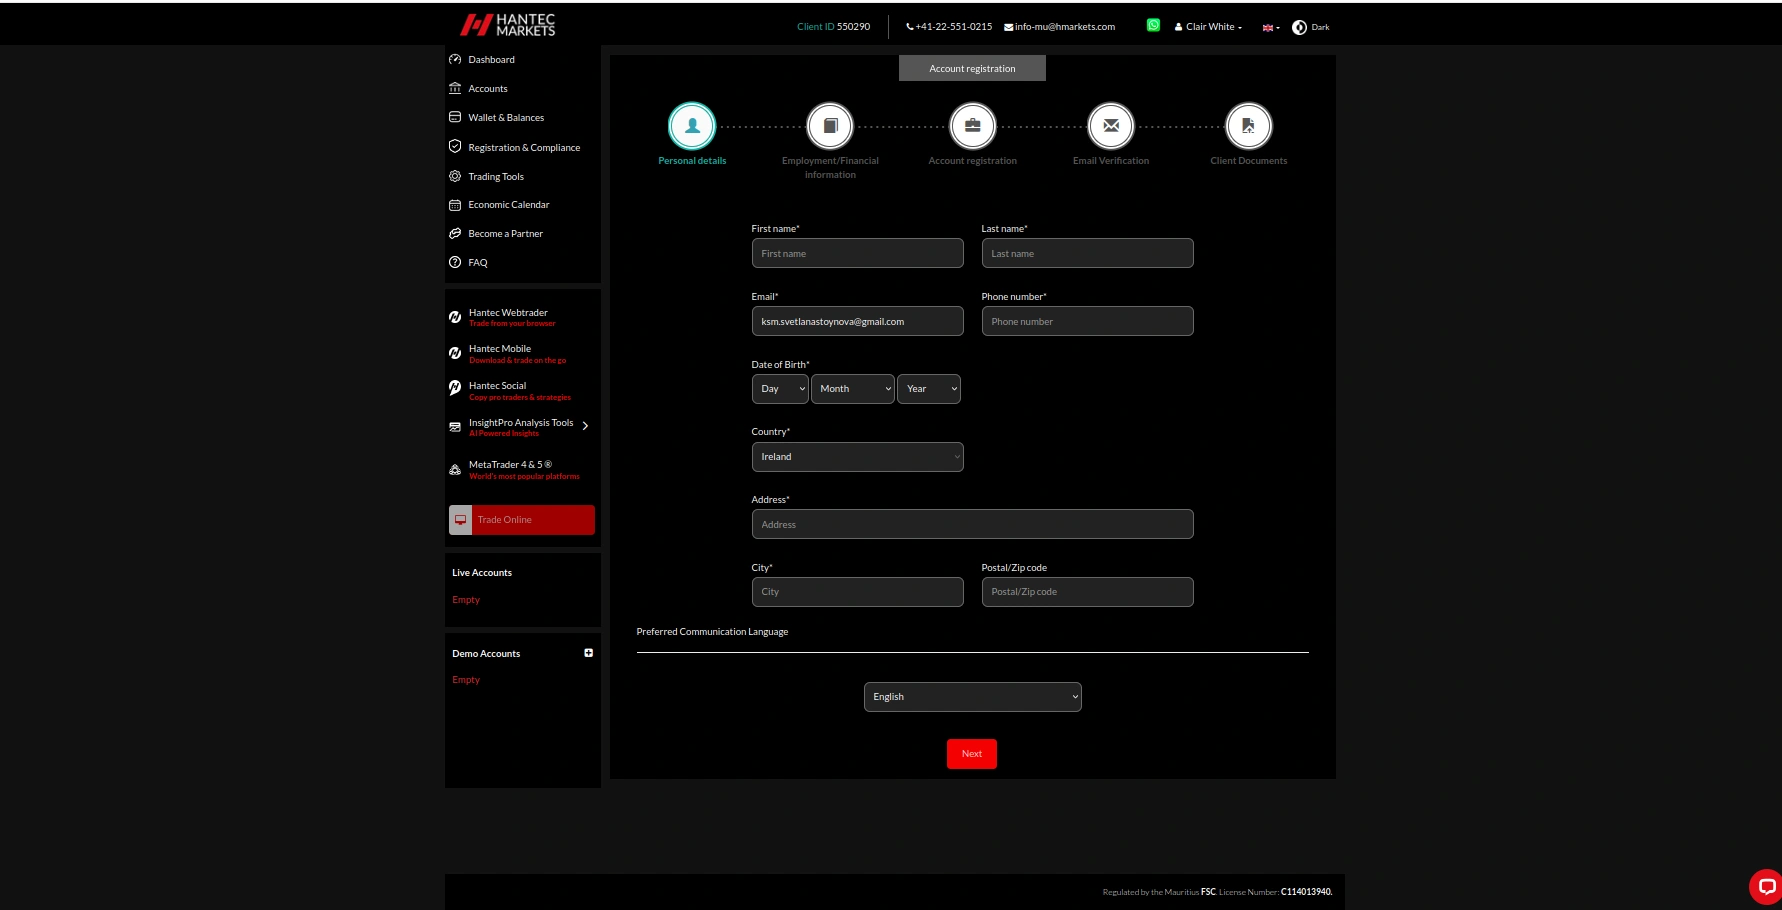The height and width of the screenshot is (910, 1782).
Task: Open the live chat bubble
Action: click(1763, 887)
